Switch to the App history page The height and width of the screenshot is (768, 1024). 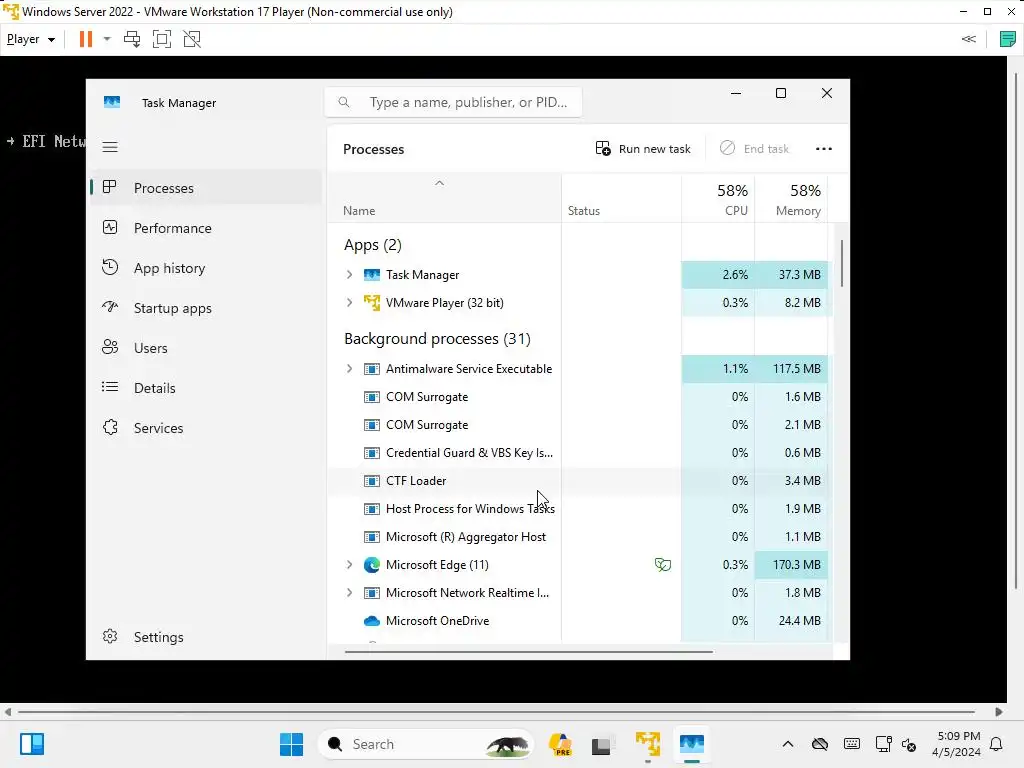(x=206, y=268)
